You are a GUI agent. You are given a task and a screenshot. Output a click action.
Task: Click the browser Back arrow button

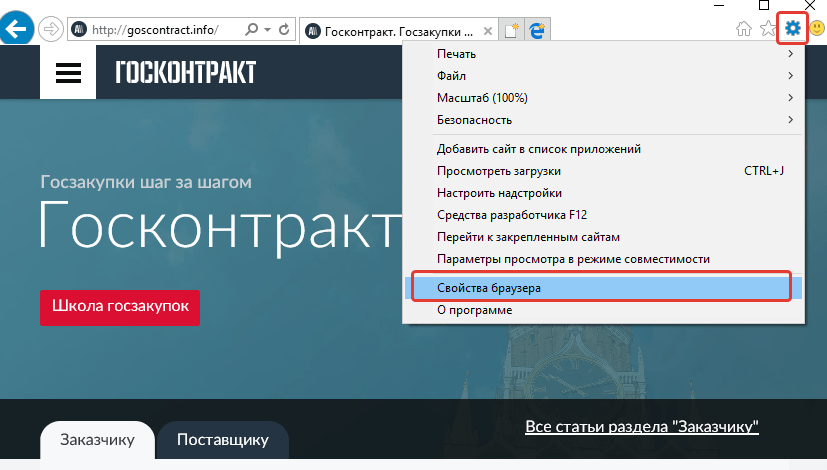[x=17, y=29]
